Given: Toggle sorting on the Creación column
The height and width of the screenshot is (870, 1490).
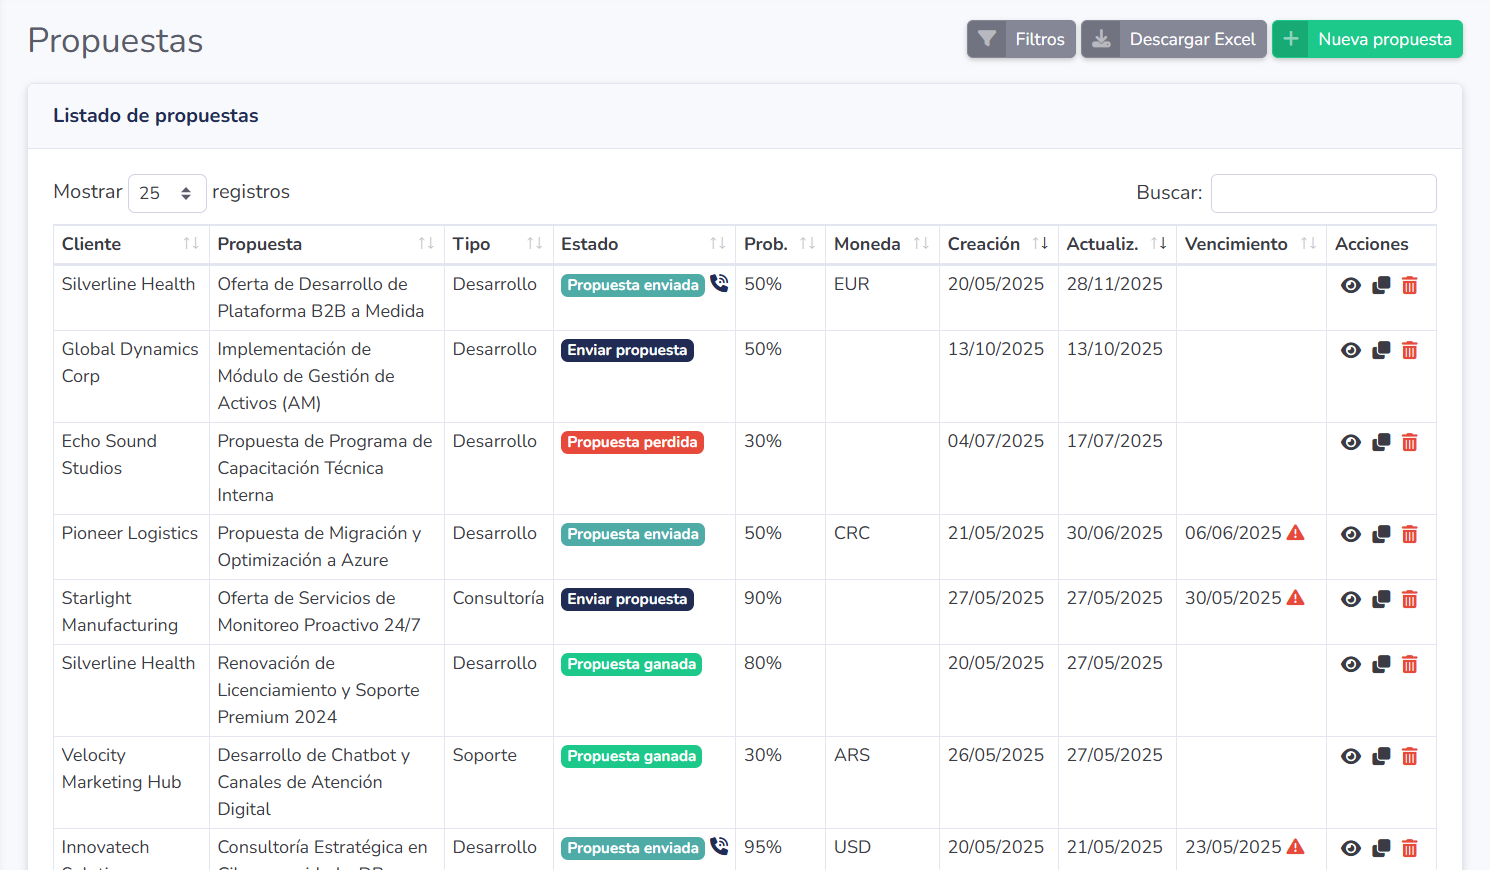Looking at the screenshot, I should [x=1042, y=243].
